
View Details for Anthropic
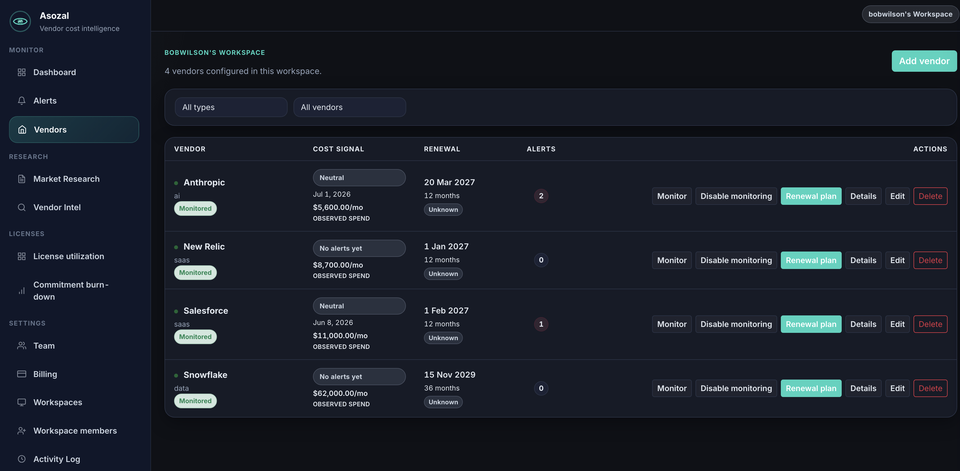(863, 196)
